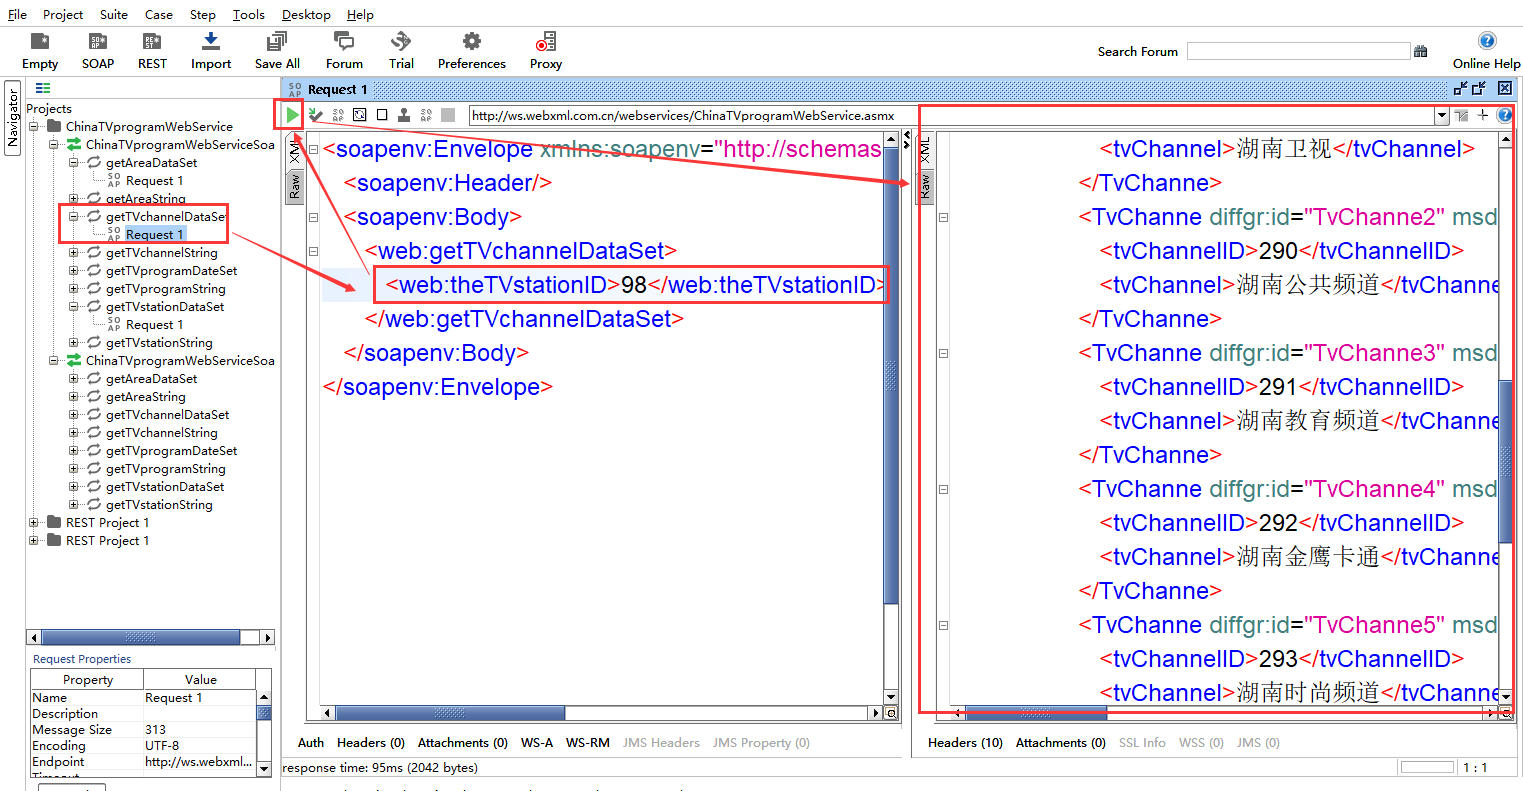Expand the REST Project 1 tree node

click(x=34, y=523)
